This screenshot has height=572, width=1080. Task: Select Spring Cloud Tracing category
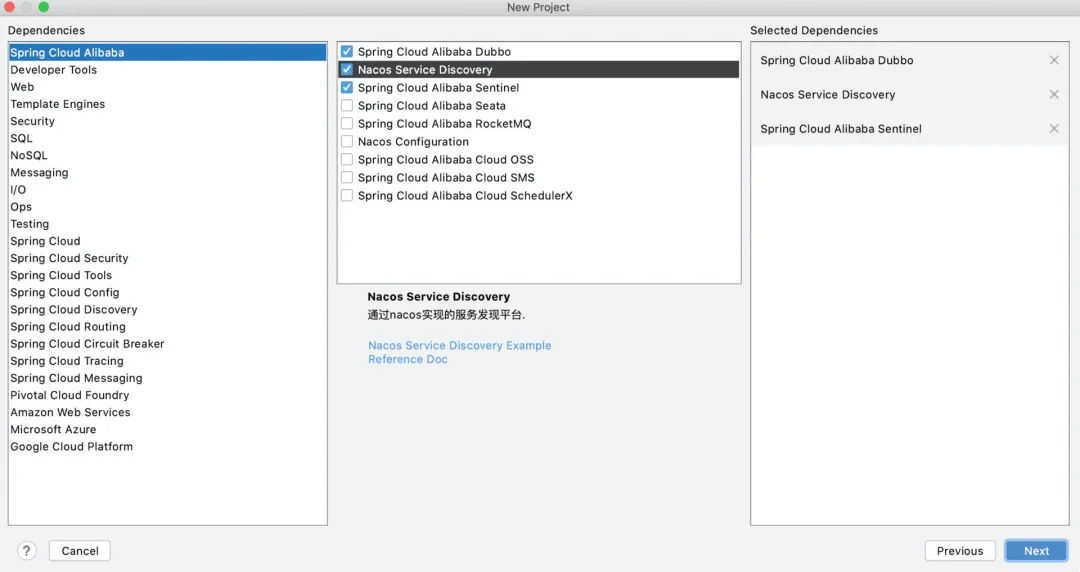(x=167, y=361)
